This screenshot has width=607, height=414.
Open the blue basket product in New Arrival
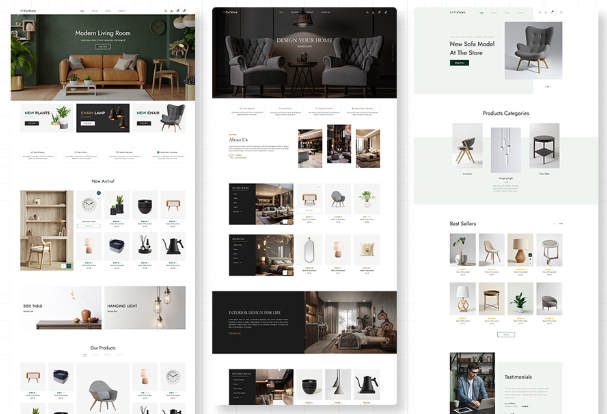[117, 246]
